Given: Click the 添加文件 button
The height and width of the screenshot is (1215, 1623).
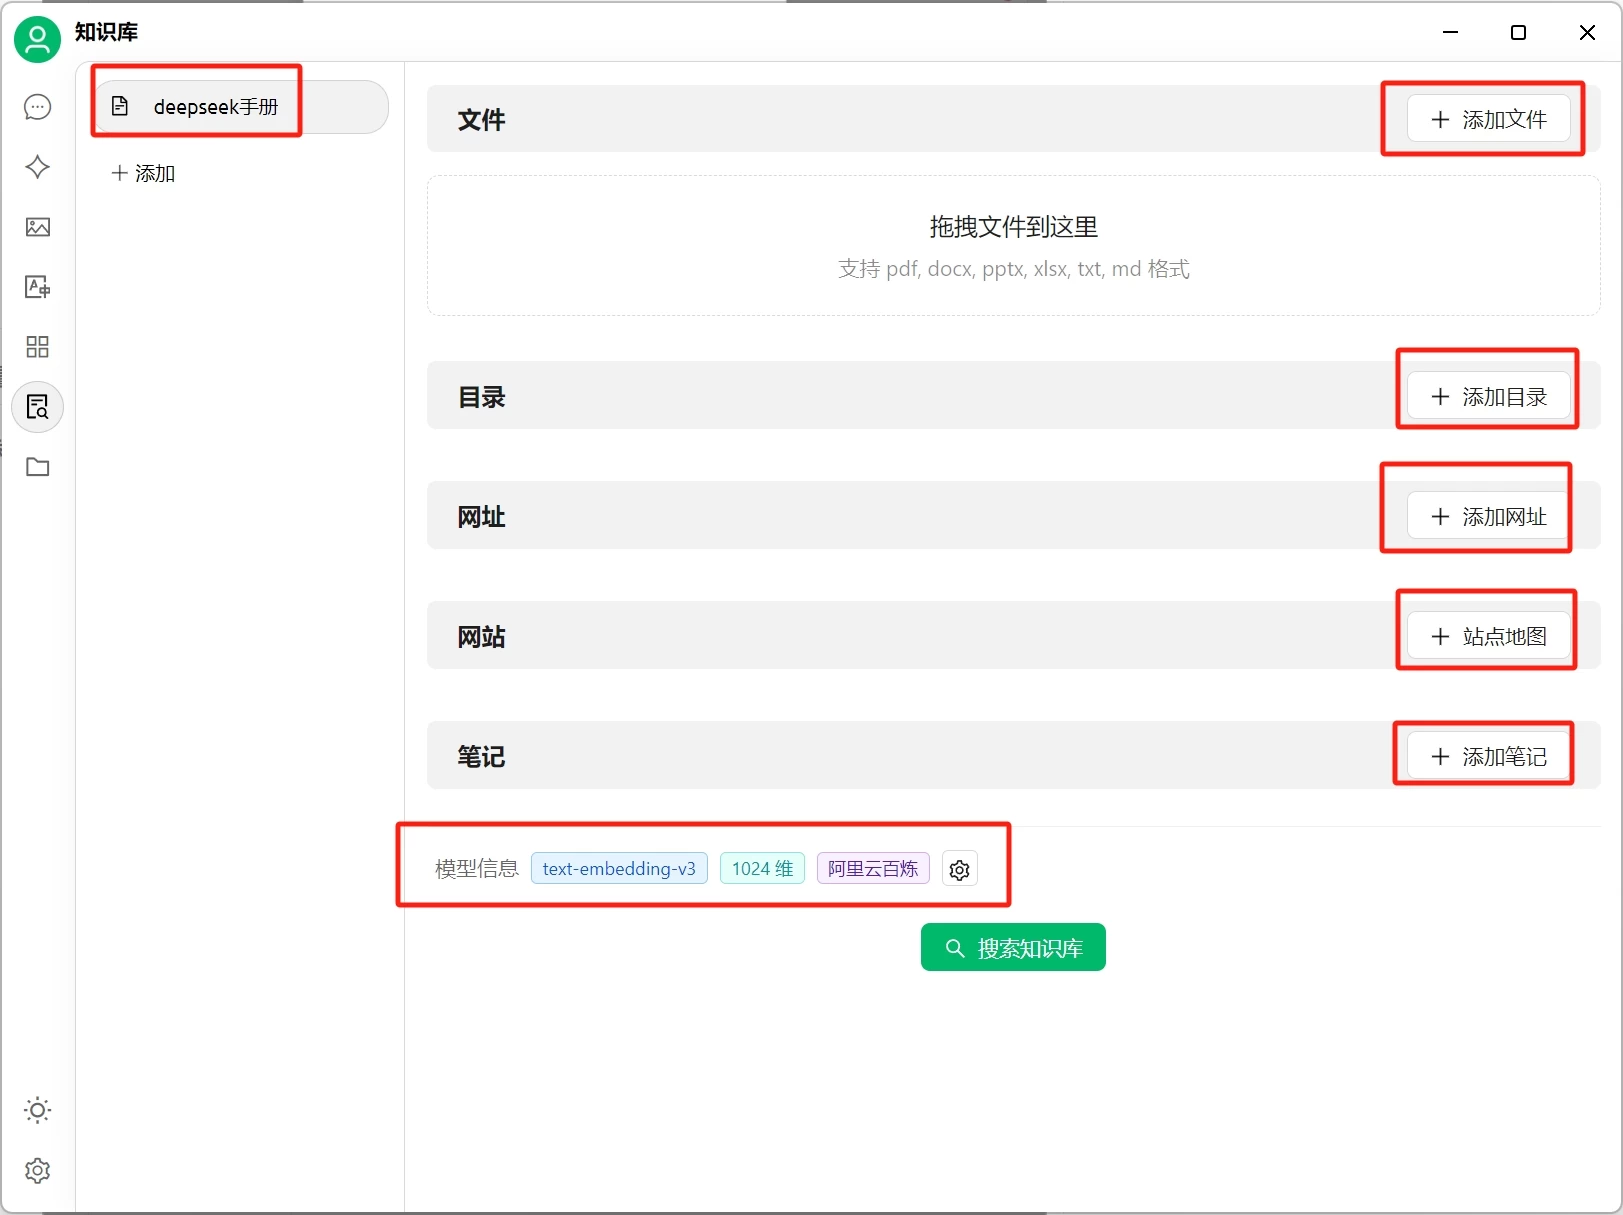Looking at the screenshot, I should 1487,119.
